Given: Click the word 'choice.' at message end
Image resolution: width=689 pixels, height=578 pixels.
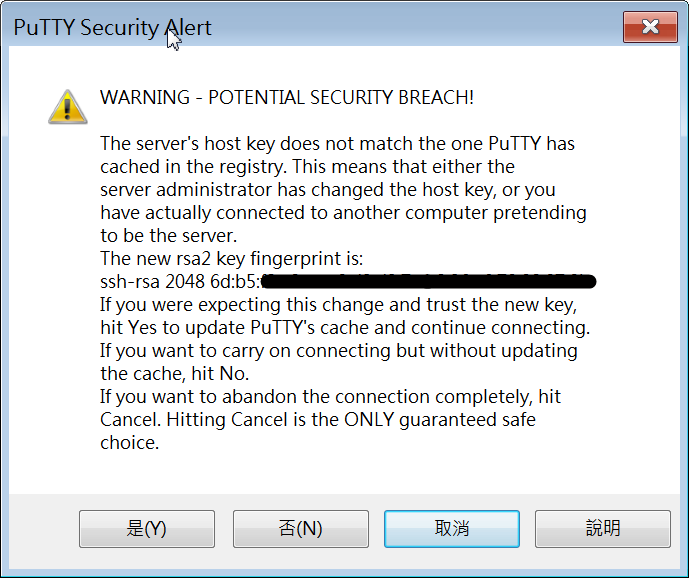Looking at the screenshot, I should [x=129, y=443].
